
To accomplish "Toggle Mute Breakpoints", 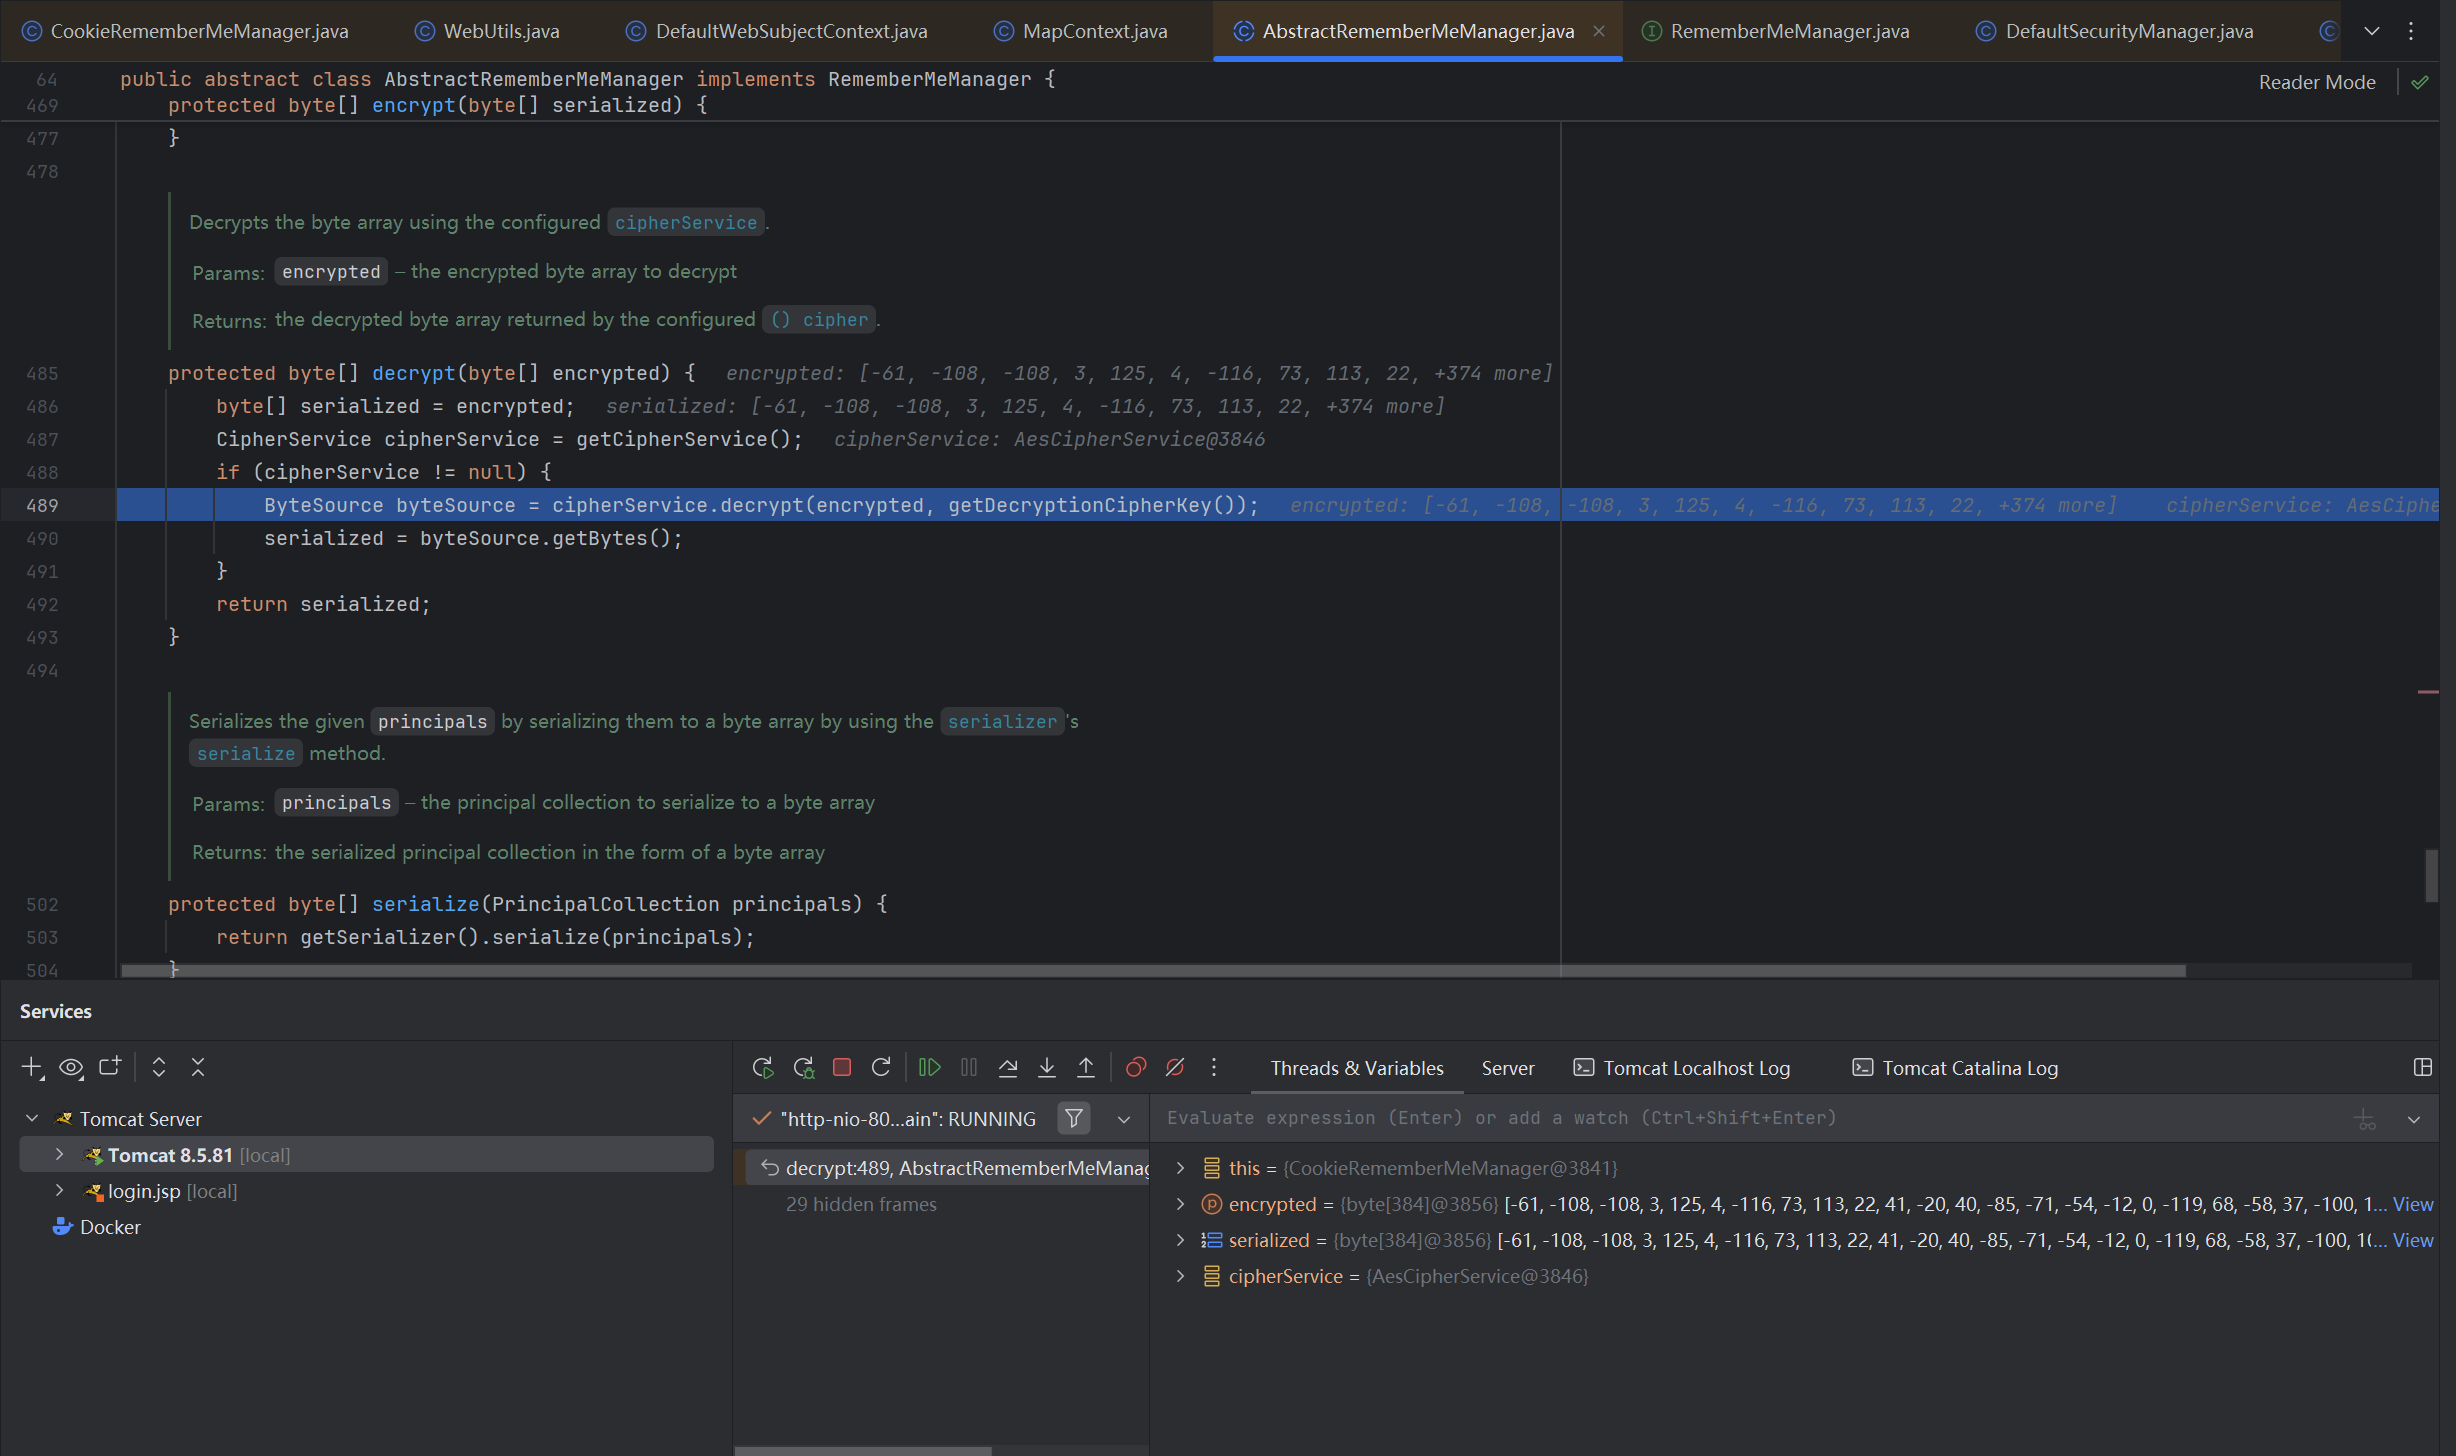I will 1175,1067.
